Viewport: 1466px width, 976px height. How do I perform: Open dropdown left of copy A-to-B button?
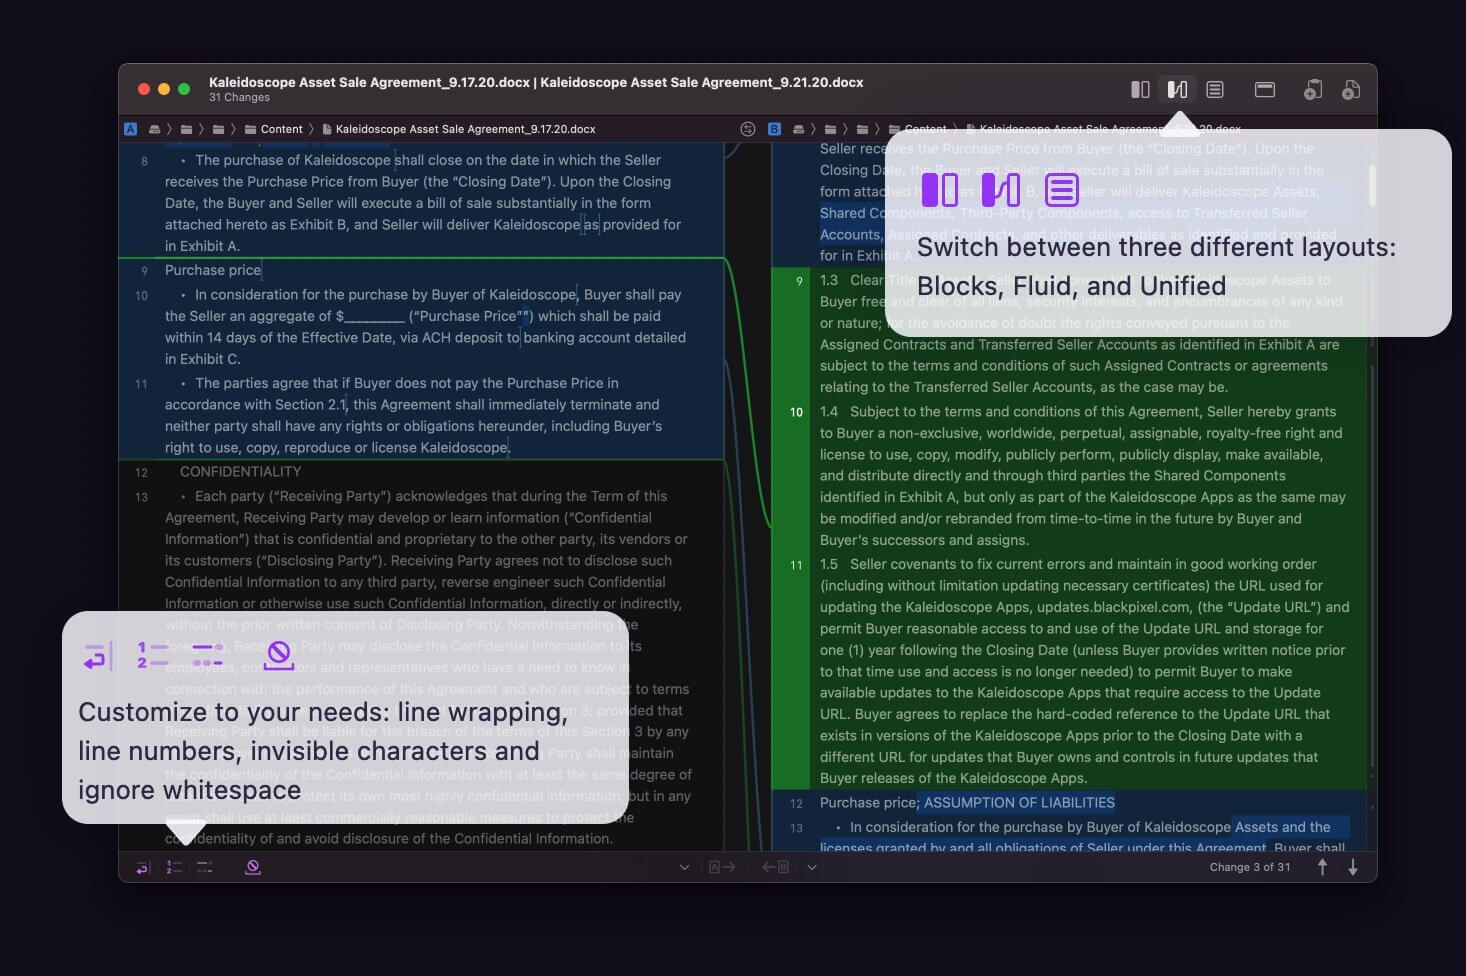coord(684,867)
